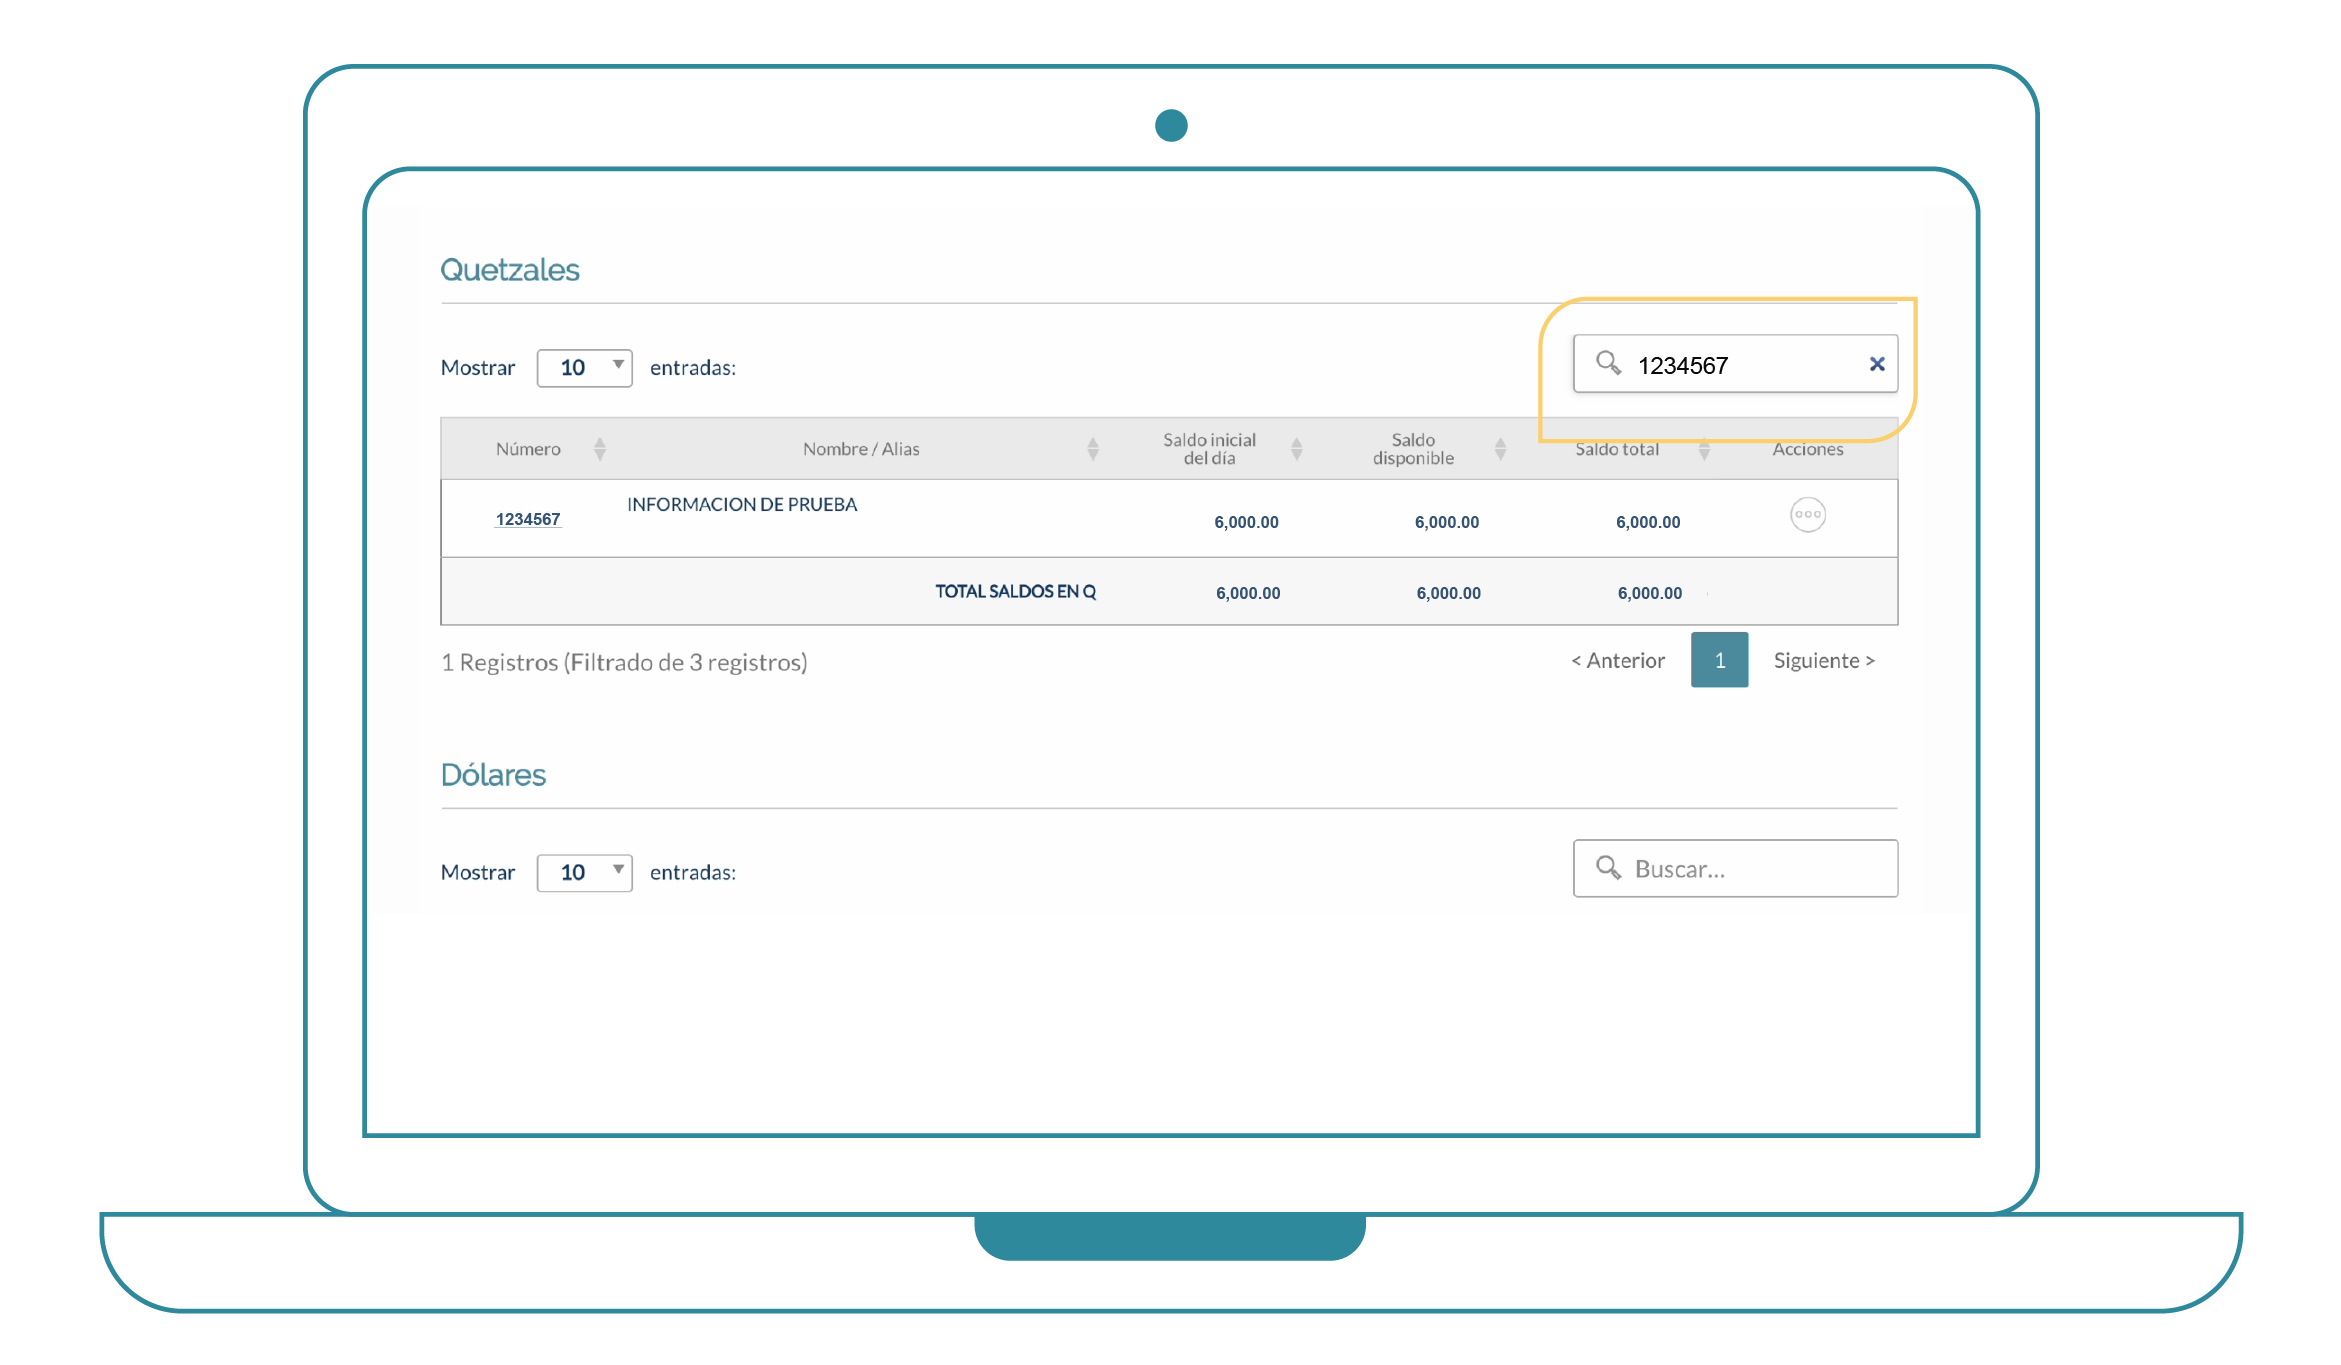The width and height of the screenshot is (2341, 1365).
Task: Open Dólares Mostrar entries dropdown
Action: tap(584, 873)
